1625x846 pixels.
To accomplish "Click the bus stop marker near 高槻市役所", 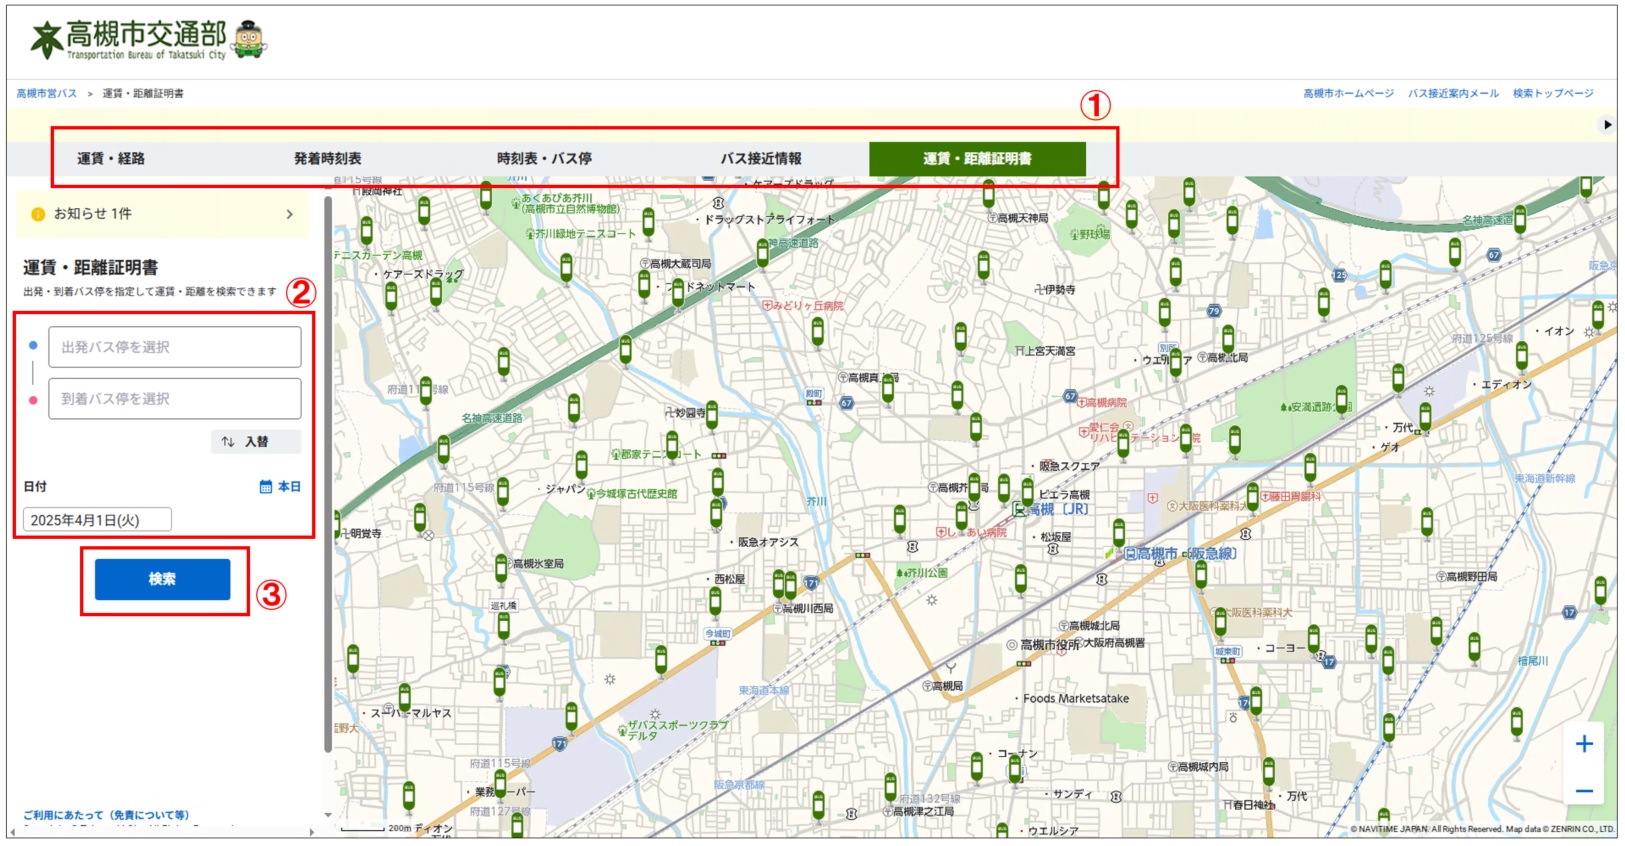I will click(1020, 578).
